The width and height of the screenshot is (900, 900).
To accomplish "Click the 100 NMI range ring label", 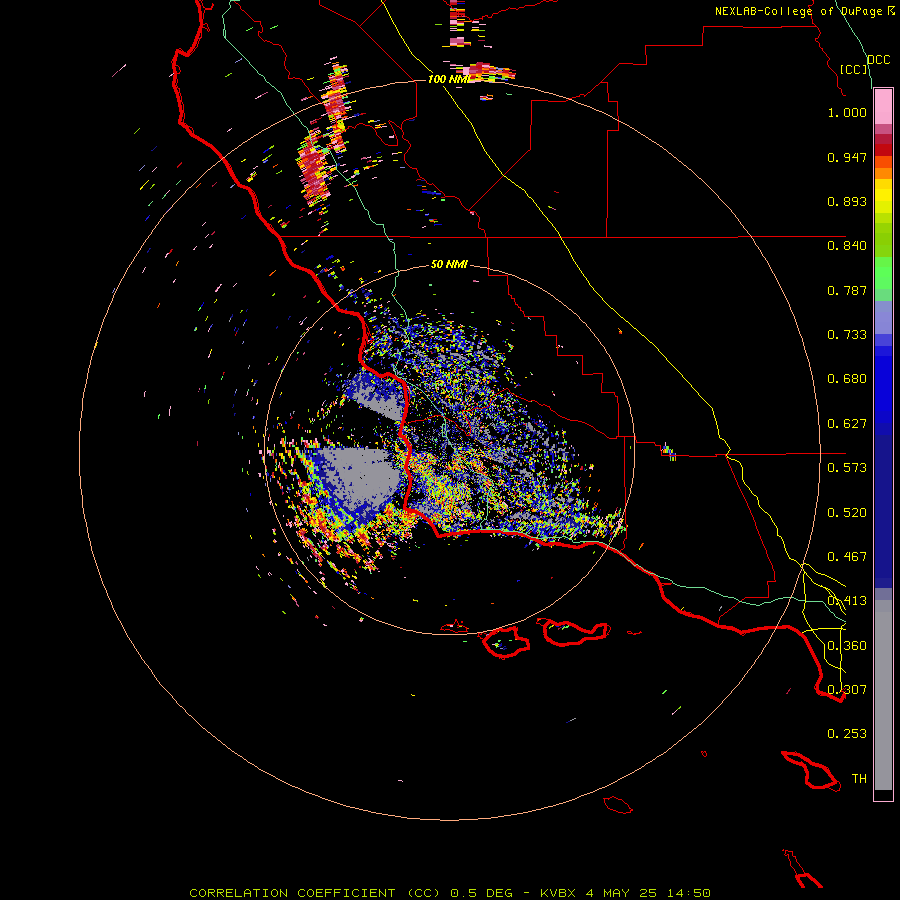I will point(448,79).
